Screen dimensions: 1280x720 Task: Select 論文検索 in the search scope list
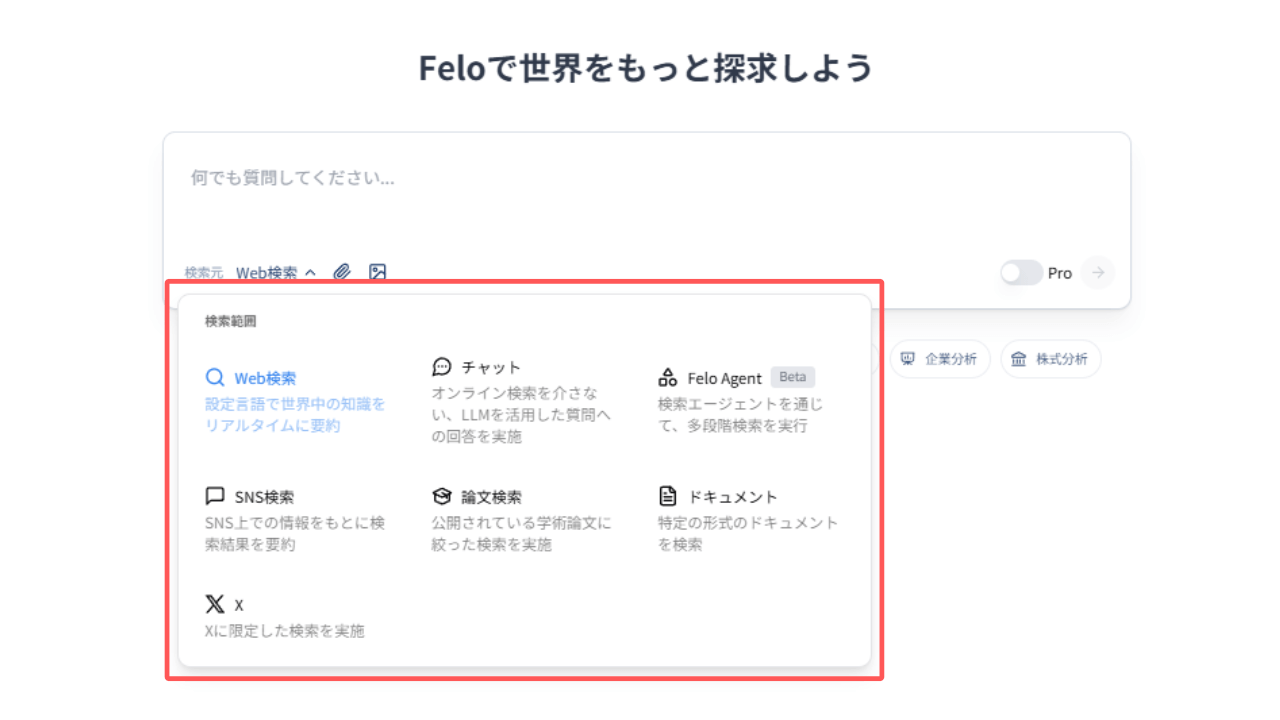pyautogui.click(x=522, y=520)
